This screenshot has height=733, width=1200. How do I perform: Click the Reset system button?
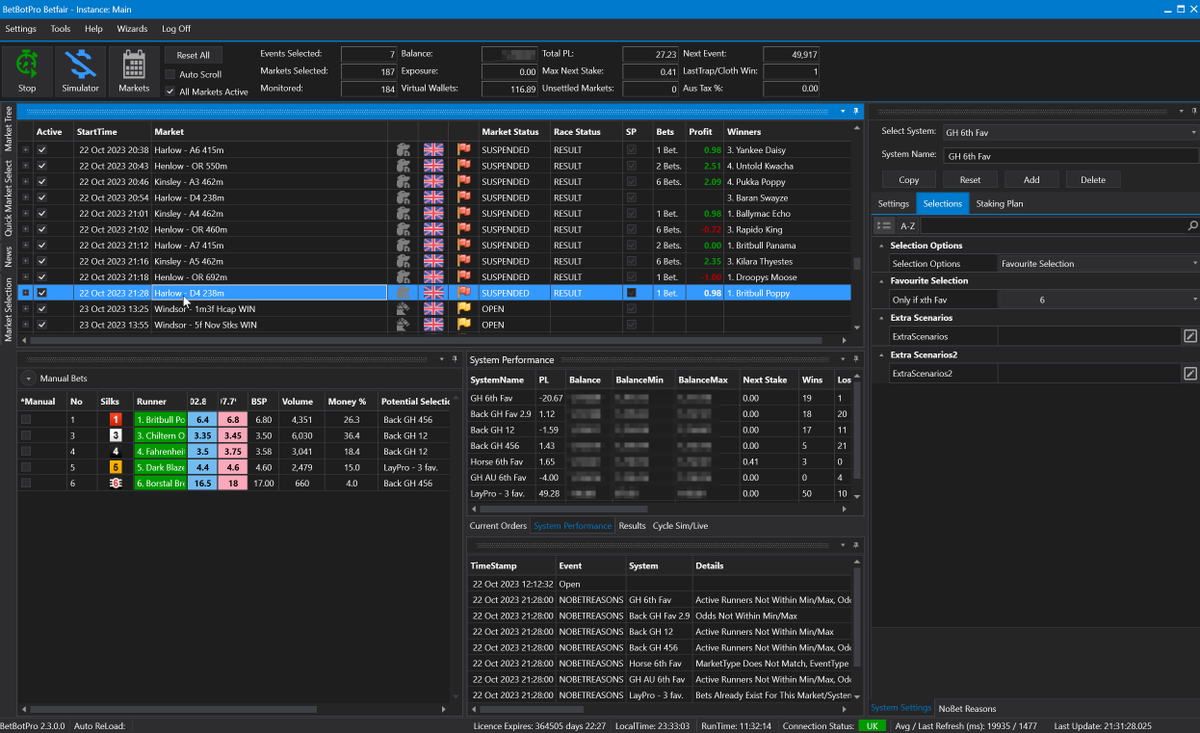tap(970, 180)
